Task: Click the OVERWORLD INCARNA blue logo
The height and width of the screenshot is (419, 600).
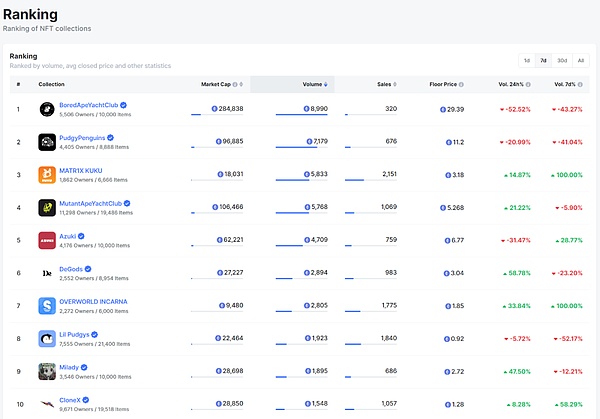Action: pyautogui.click(x=46, y=306)
